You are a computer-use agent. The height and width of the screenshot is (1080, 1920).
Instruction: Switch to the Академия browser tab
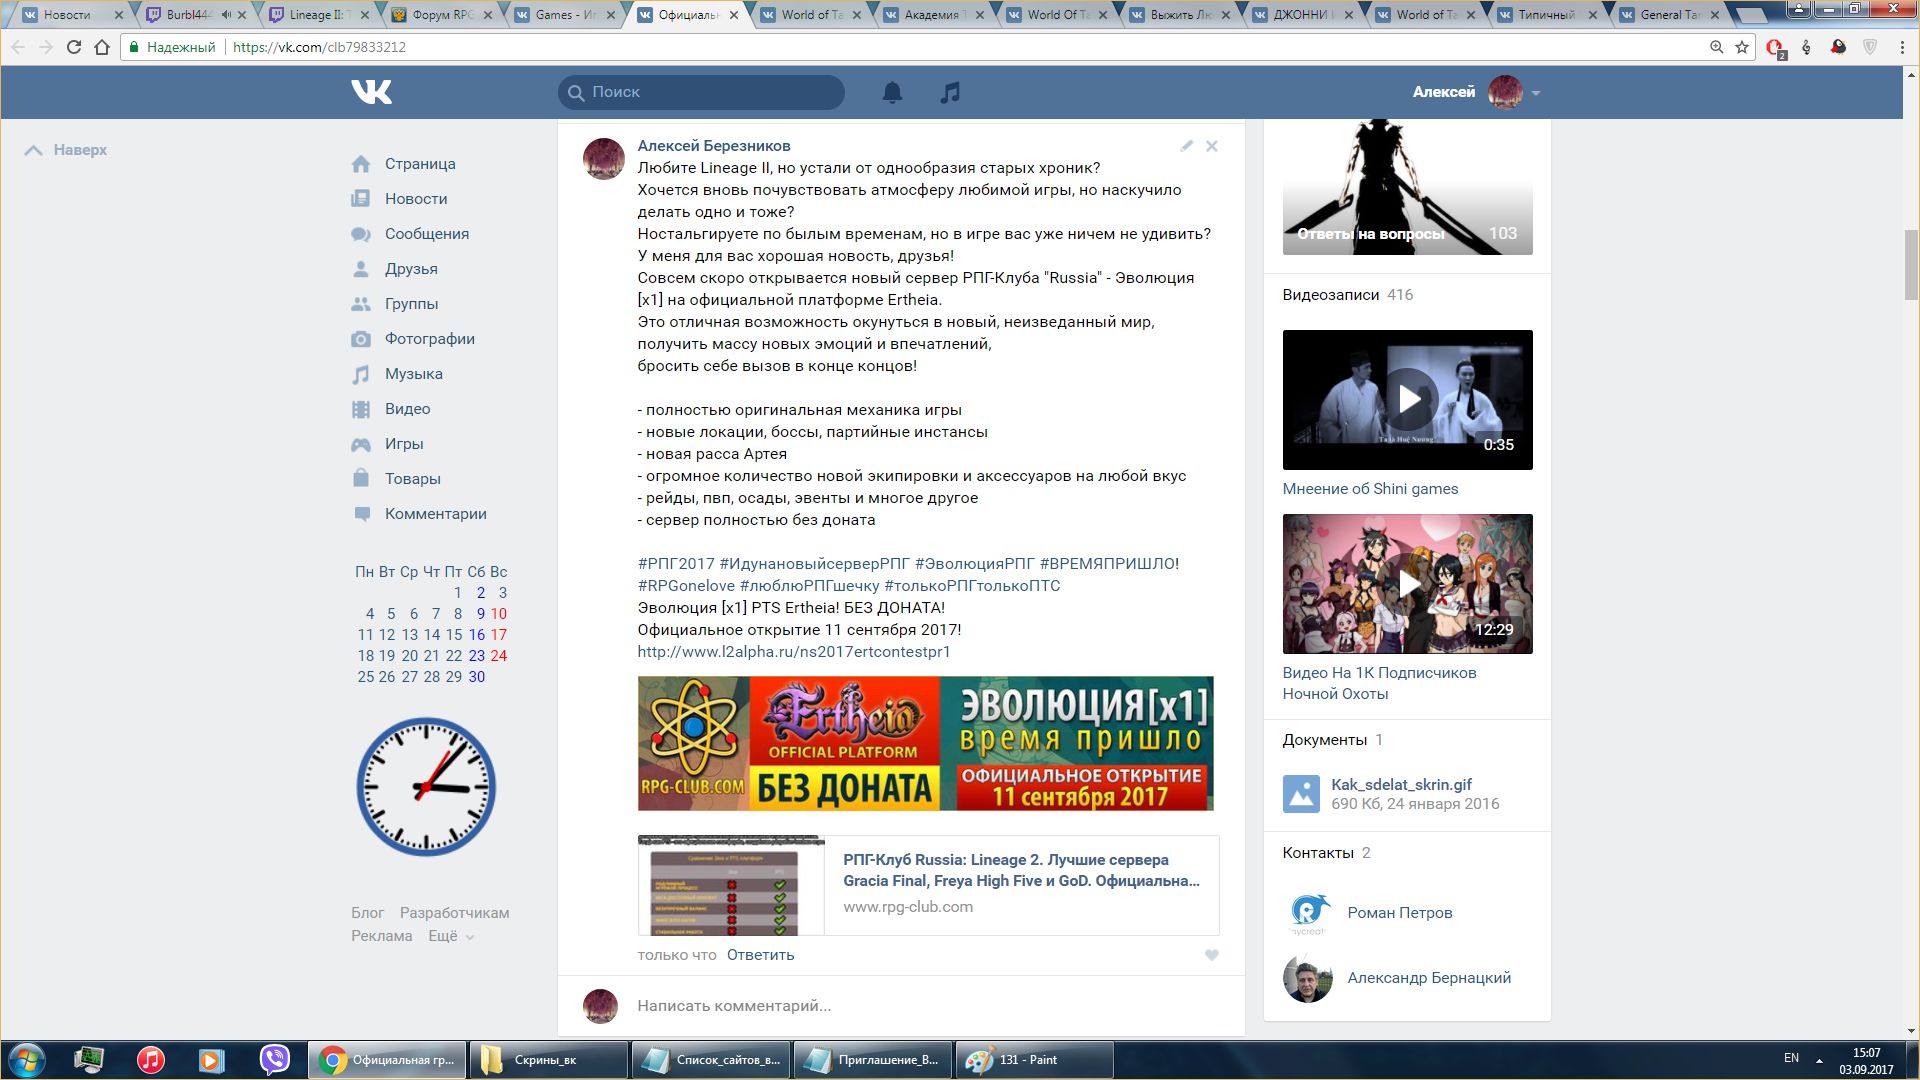[932, 15]
